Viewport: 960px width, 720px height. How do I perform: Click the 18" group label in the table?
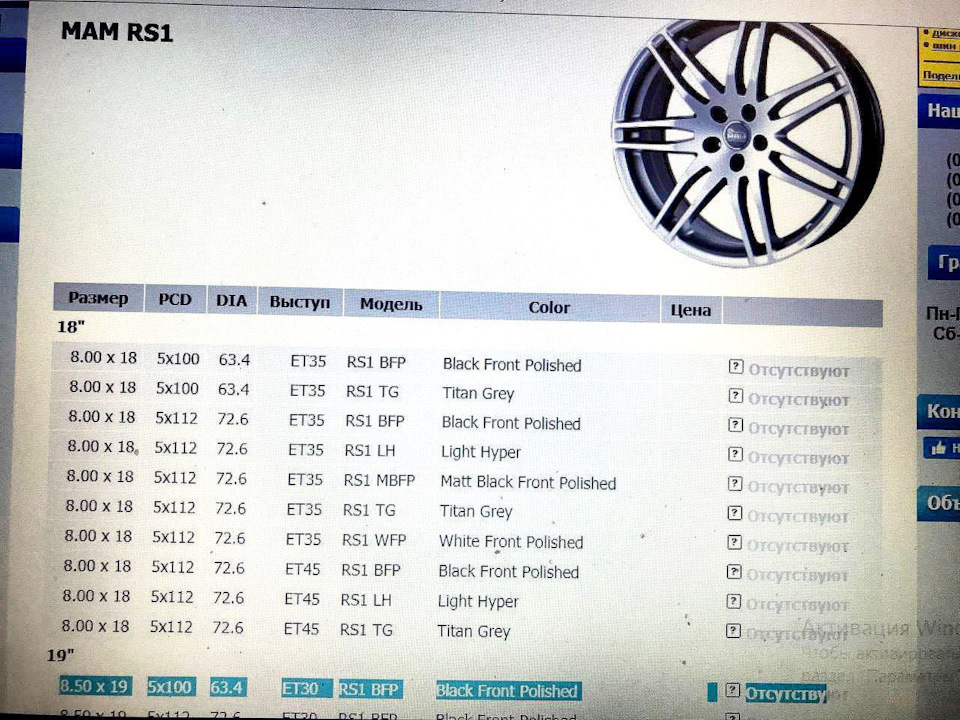pyautogui.click(x=71, y=327)
